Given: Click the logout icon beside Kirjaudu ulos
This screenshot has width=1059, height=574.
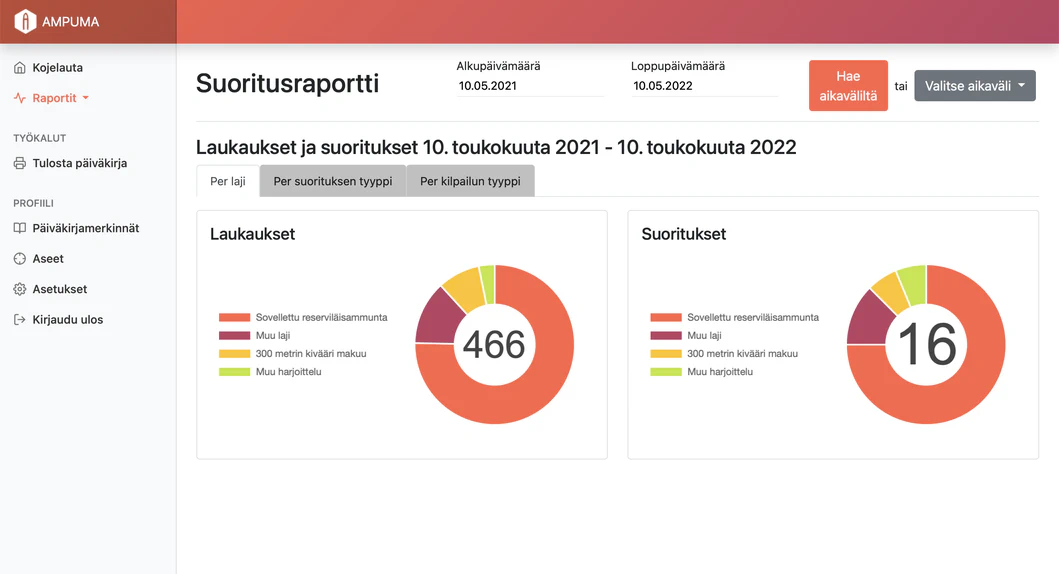Looking at the screenshot, I should 20,320.
